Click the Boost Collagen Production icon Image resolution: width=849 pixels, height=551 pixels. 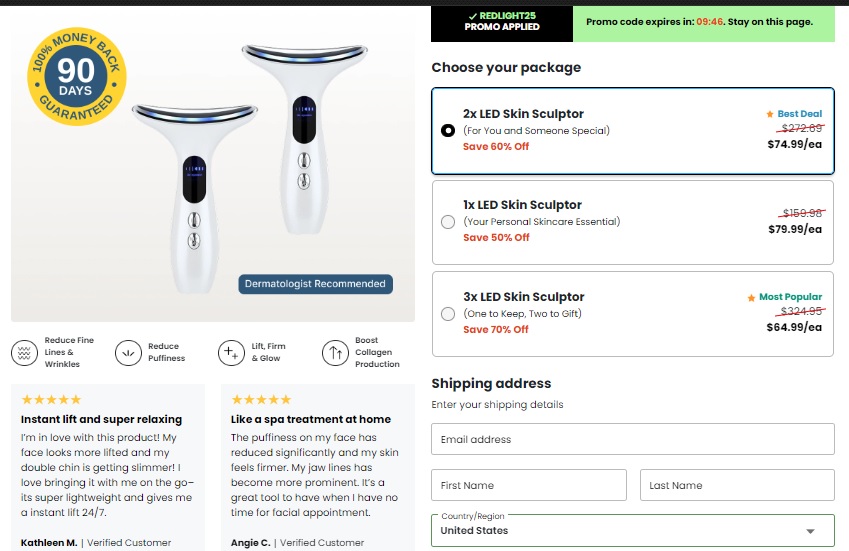(334, 352)
